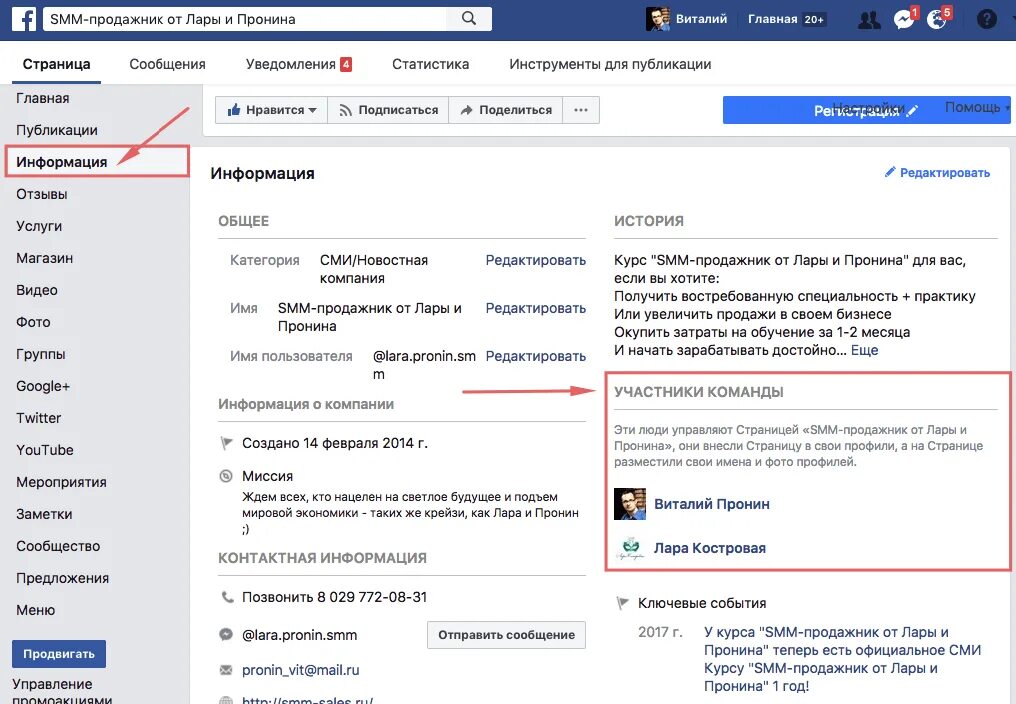Open the Нравится dropdown button
Image resolution: width=1016 pixels, height=704 pixels.
pos(271,110)
